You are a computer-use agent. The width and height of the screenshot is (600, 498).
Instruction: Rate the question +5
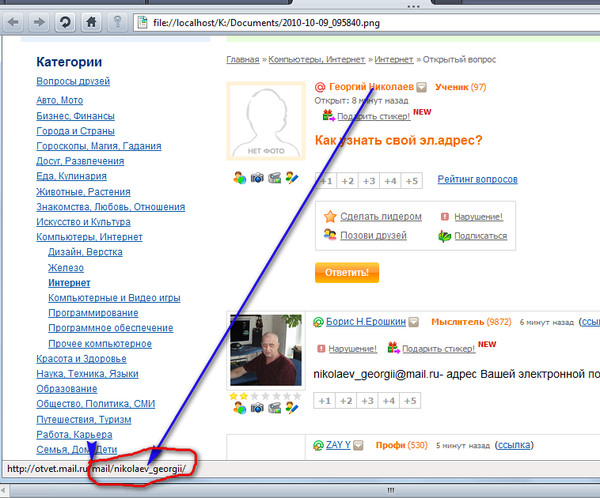click(x=412, y=181)
